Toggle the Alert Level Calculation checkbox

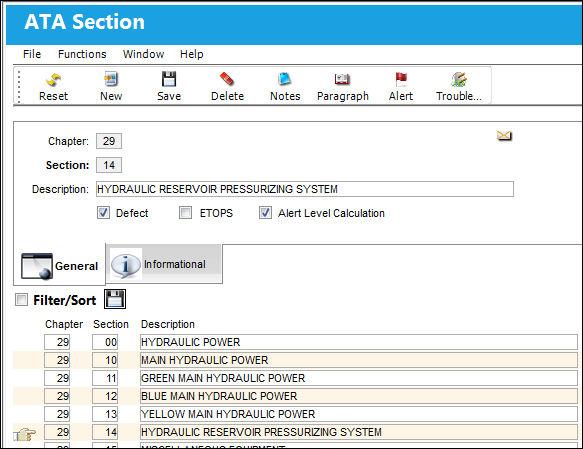pos(265,213)
